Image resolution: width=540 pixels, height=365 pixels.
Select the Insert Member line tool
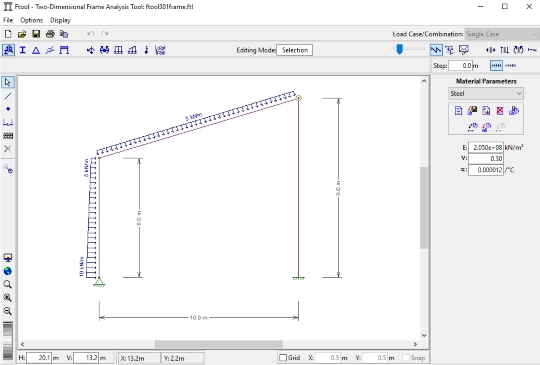click(x=8, y=96)
